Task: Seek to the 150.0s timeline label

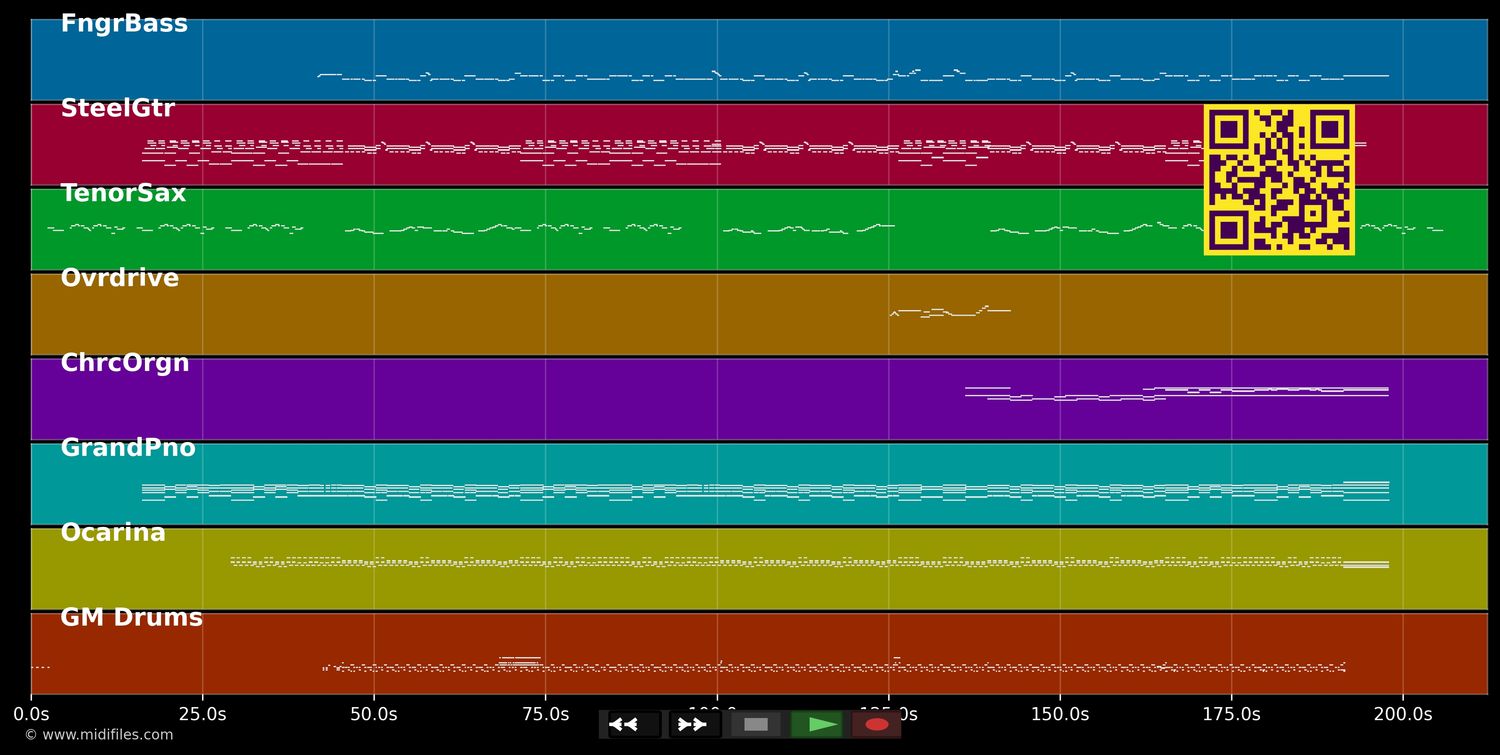Action: 1060,714
